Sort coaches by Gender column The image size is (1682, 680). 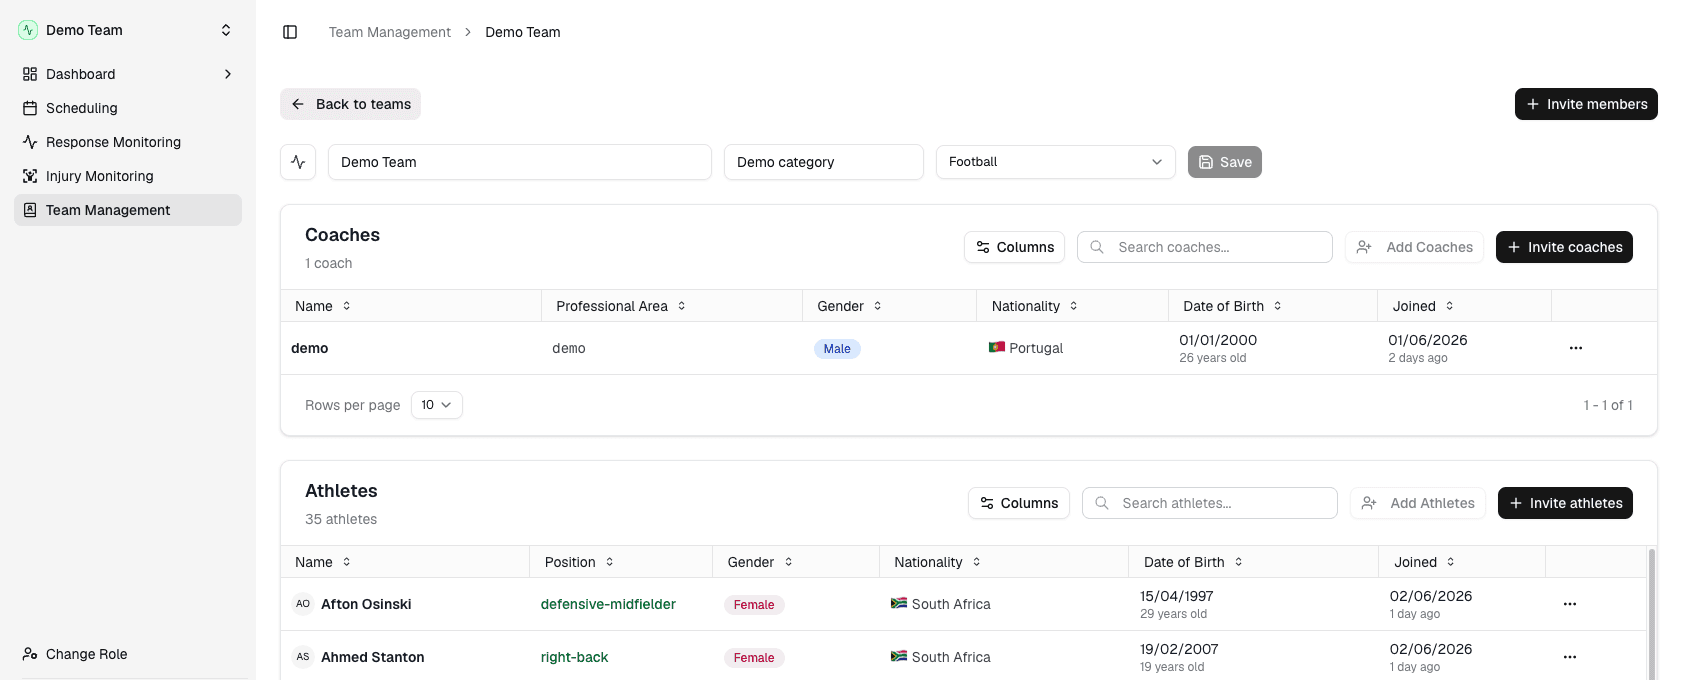850,306
